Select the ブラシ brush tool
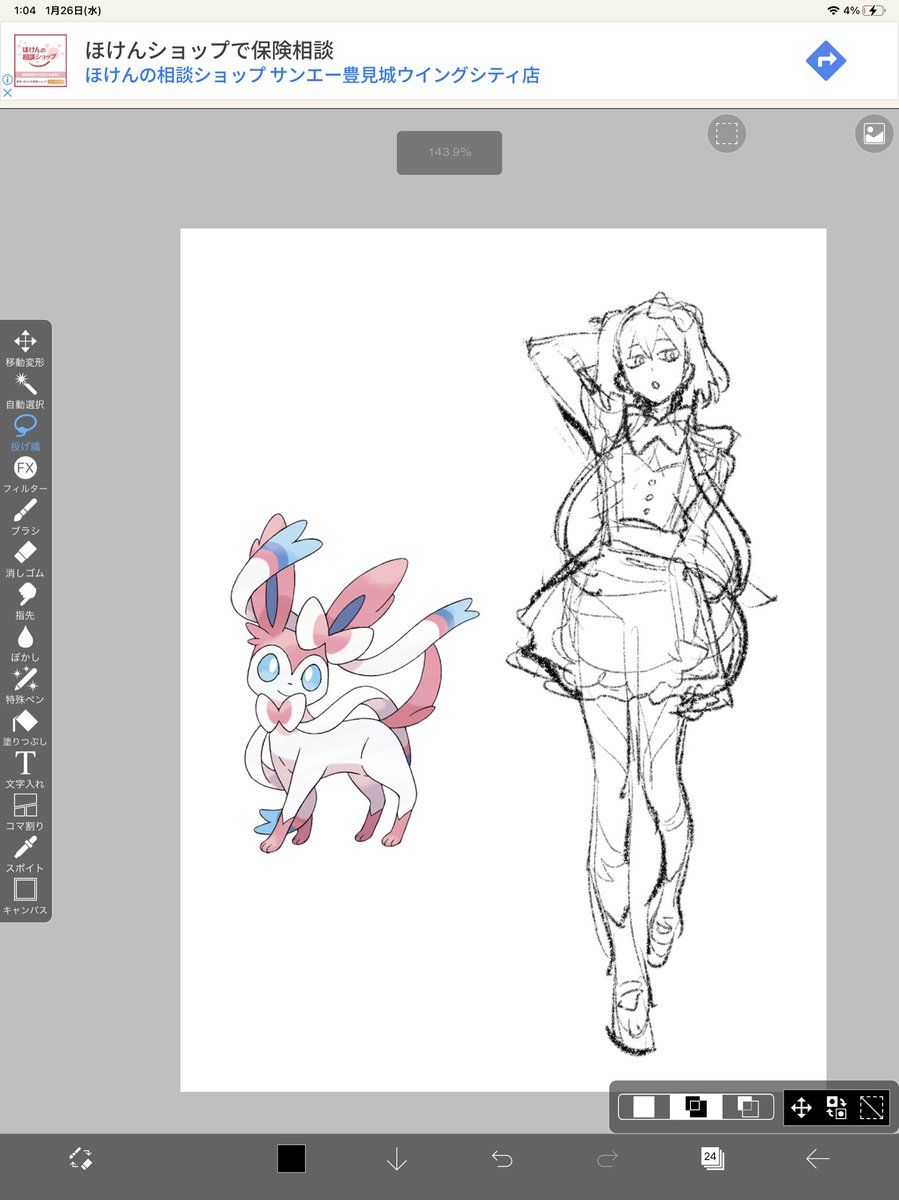This screenshot has height=1200, width=899. pos(25,517)
